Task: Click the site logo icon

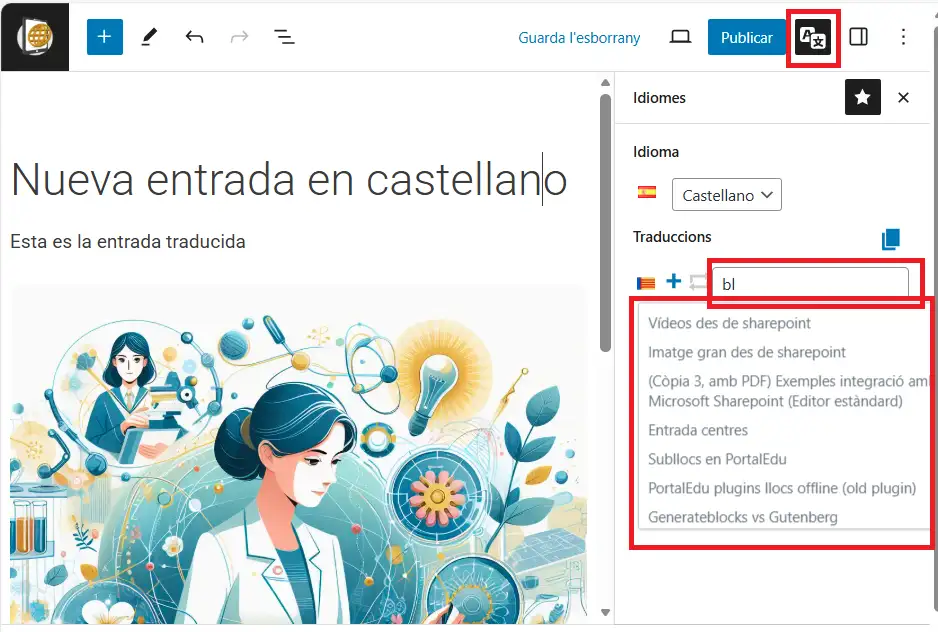Action: pos(35,37)
